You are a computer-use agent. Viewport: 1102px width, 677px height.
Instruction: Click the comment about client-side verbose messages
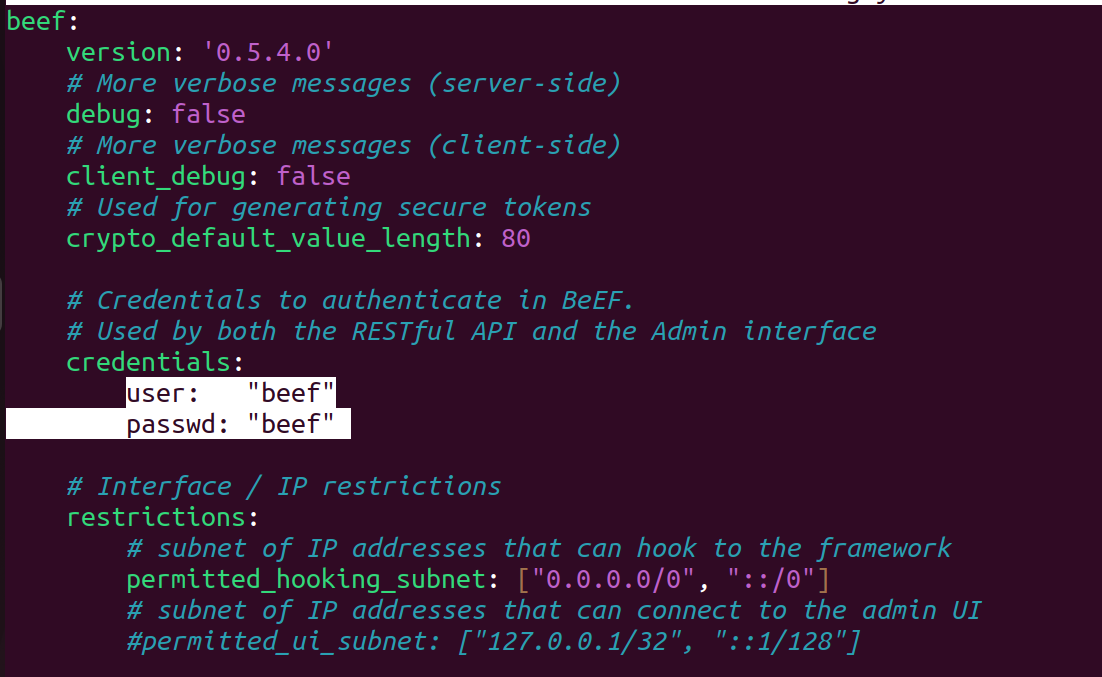[x=344, y=146]
